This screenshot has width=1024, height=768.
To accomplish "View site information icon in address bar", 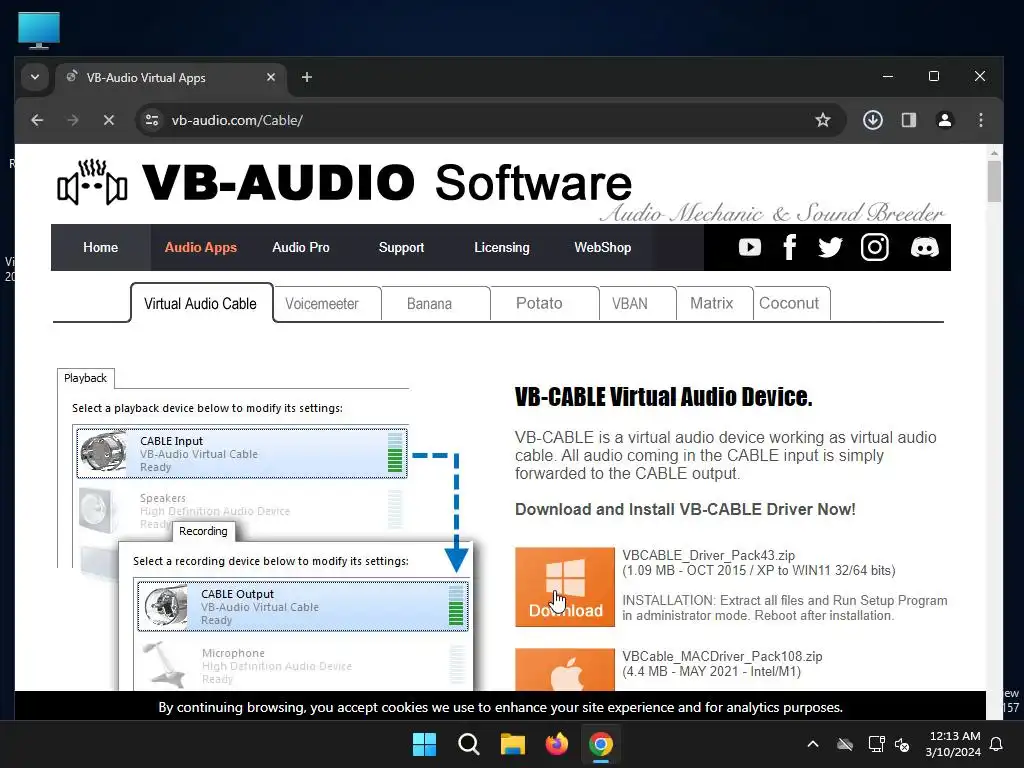I will coord(152,120).
